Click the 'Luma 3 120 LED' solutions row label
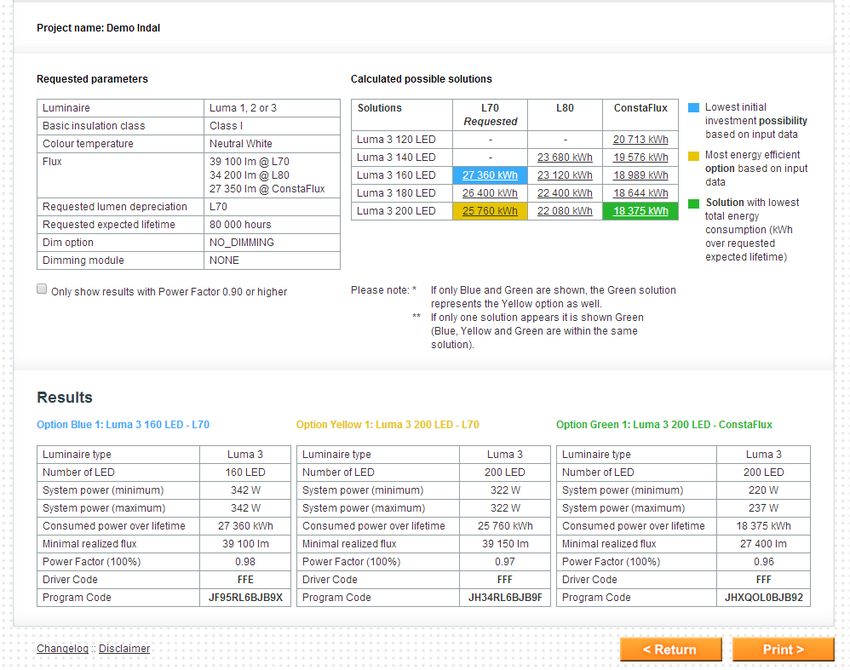The width and height of the screenshot is (850, 670). [x=396, y=139]
